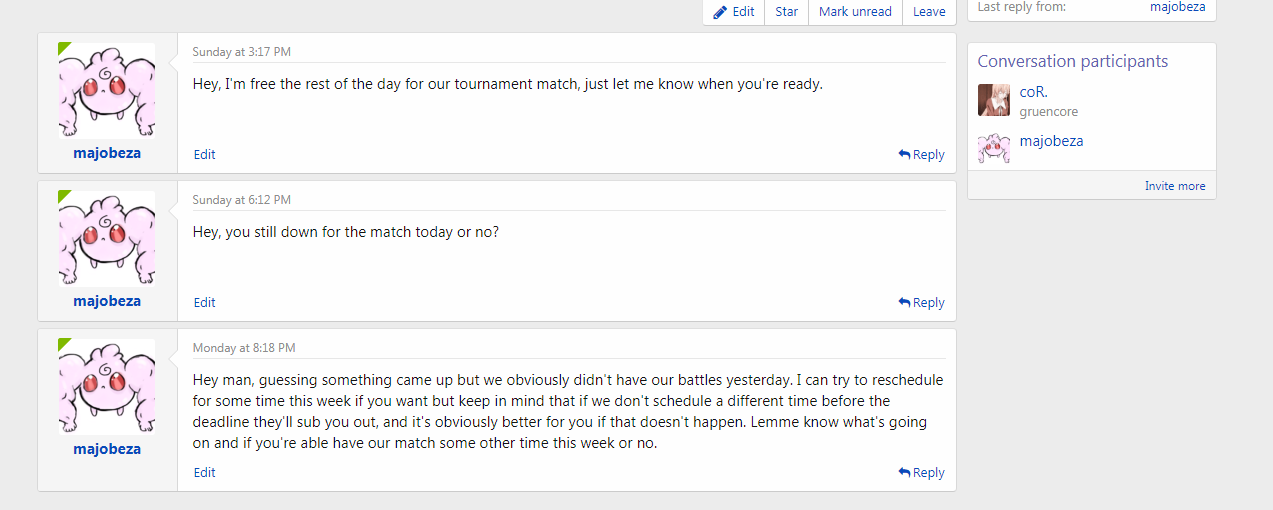Screen dimensions: 1273x510
Task: Click majobeza avatar on first message
Action: [x=107, y=90]
